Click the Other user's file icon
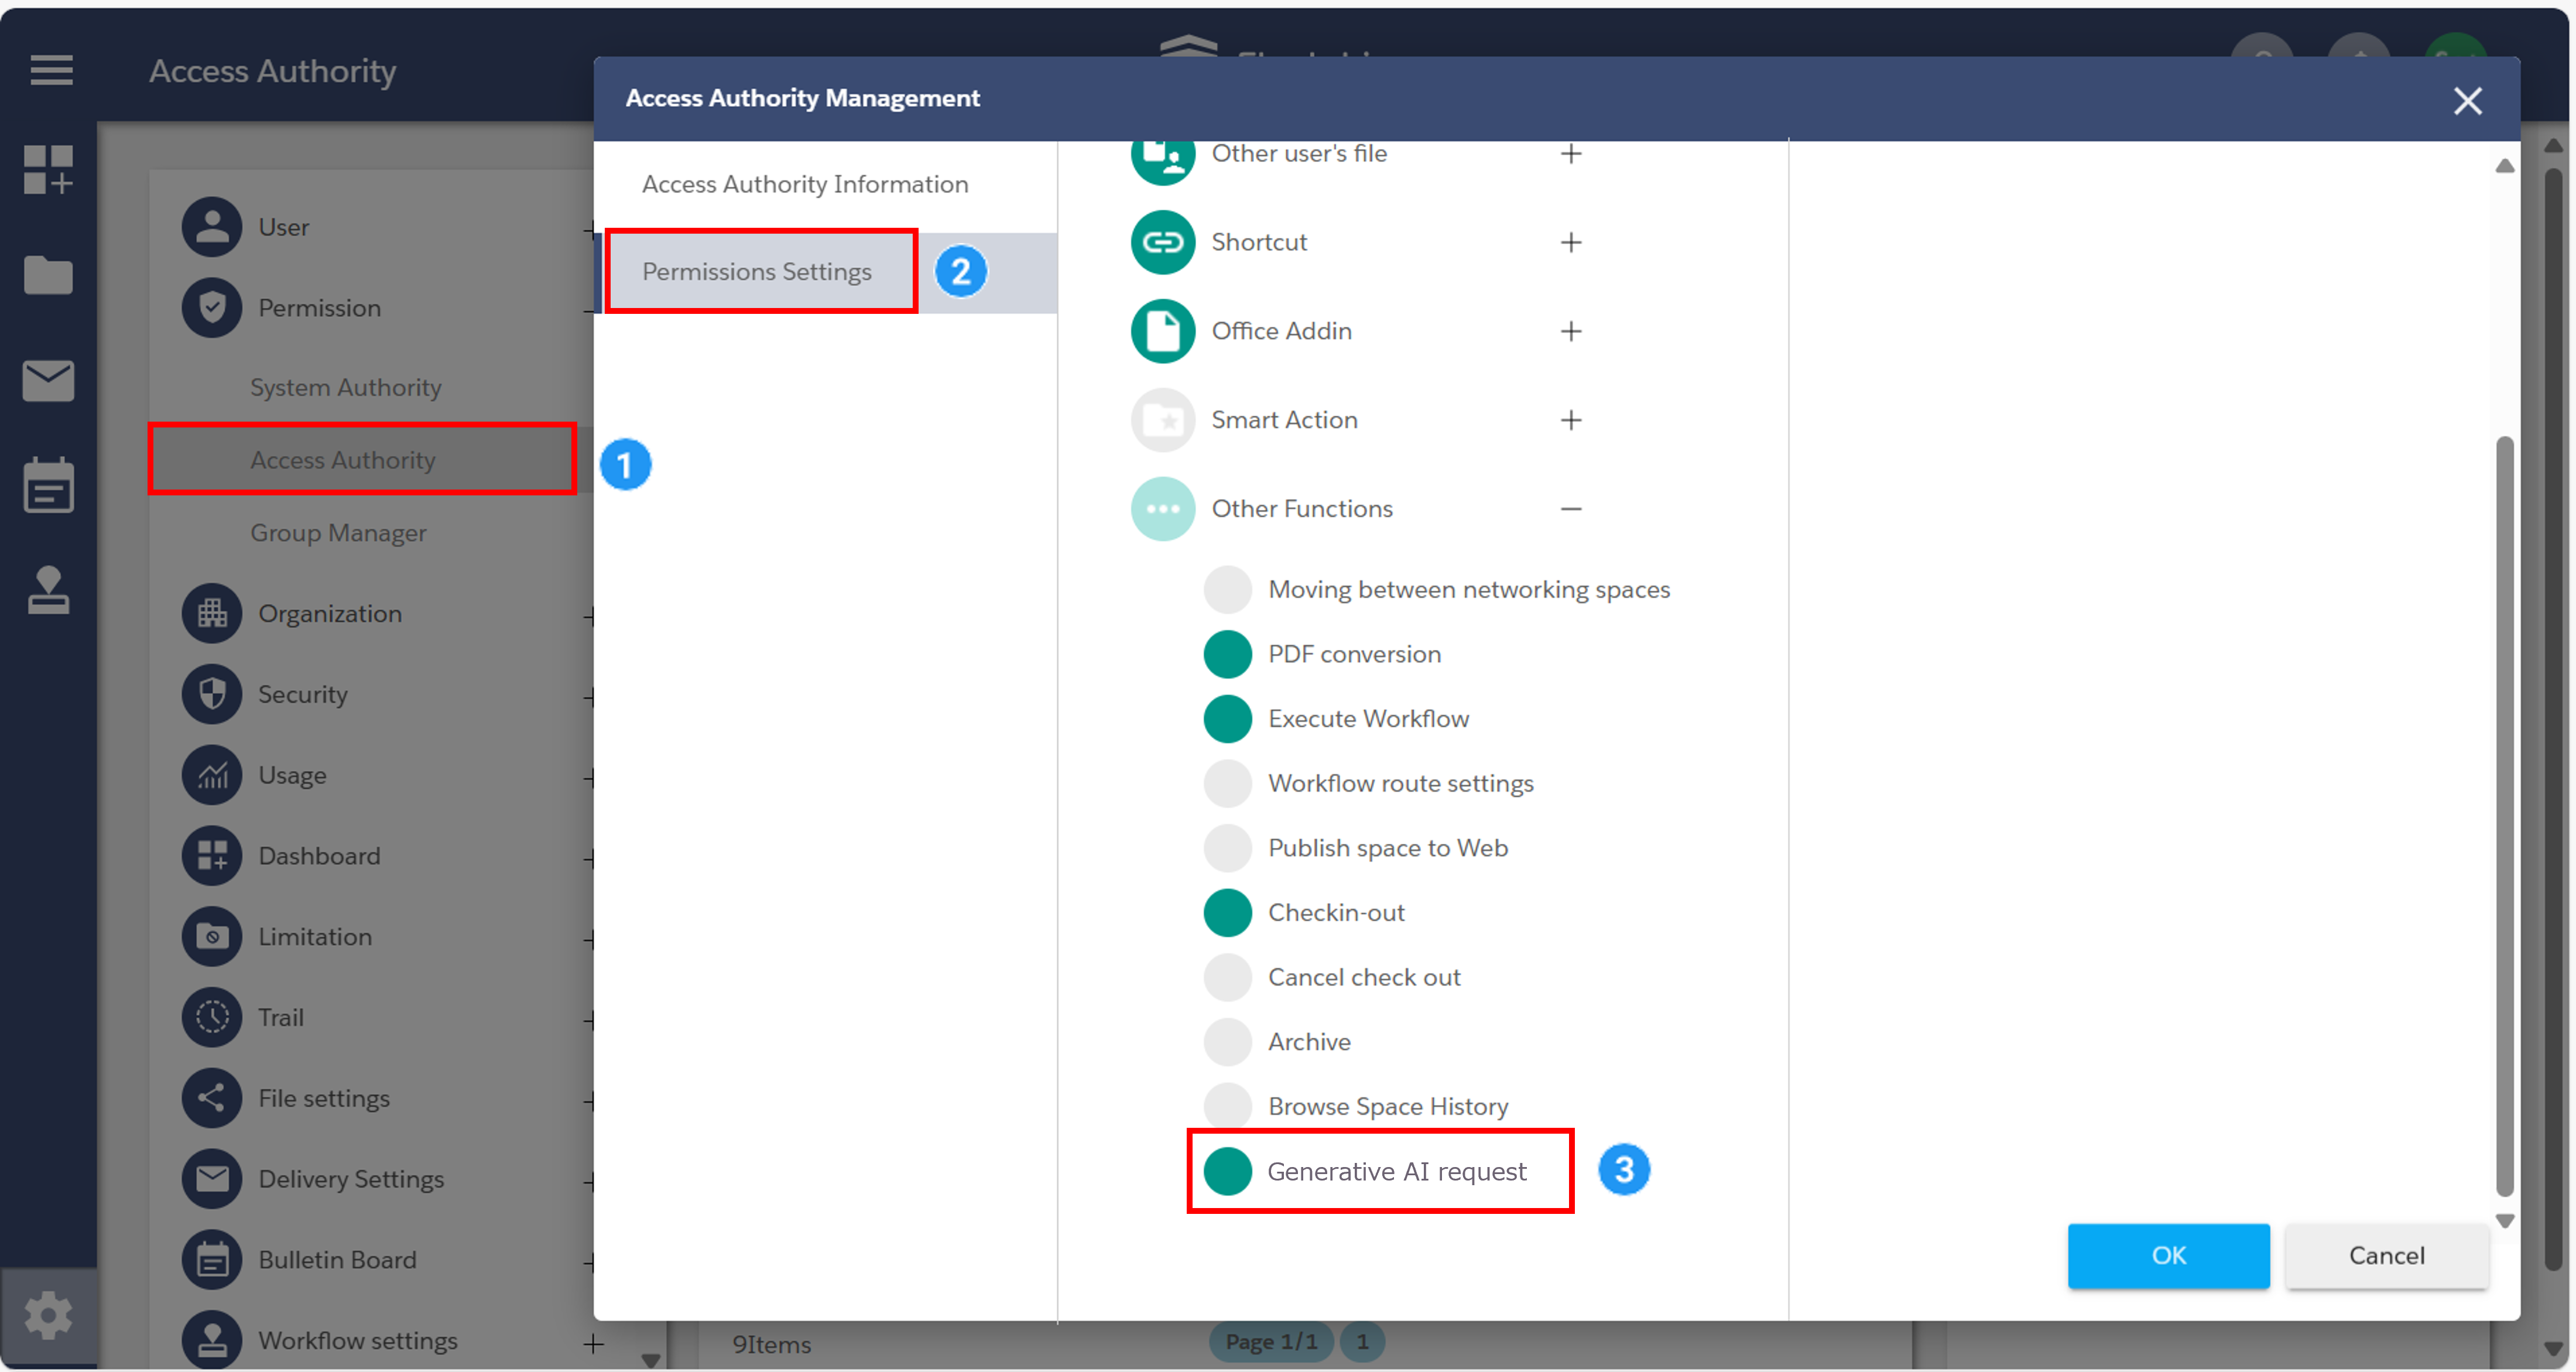Viewport: 2576px width, 1372px height. click(x=1163, y=161)
